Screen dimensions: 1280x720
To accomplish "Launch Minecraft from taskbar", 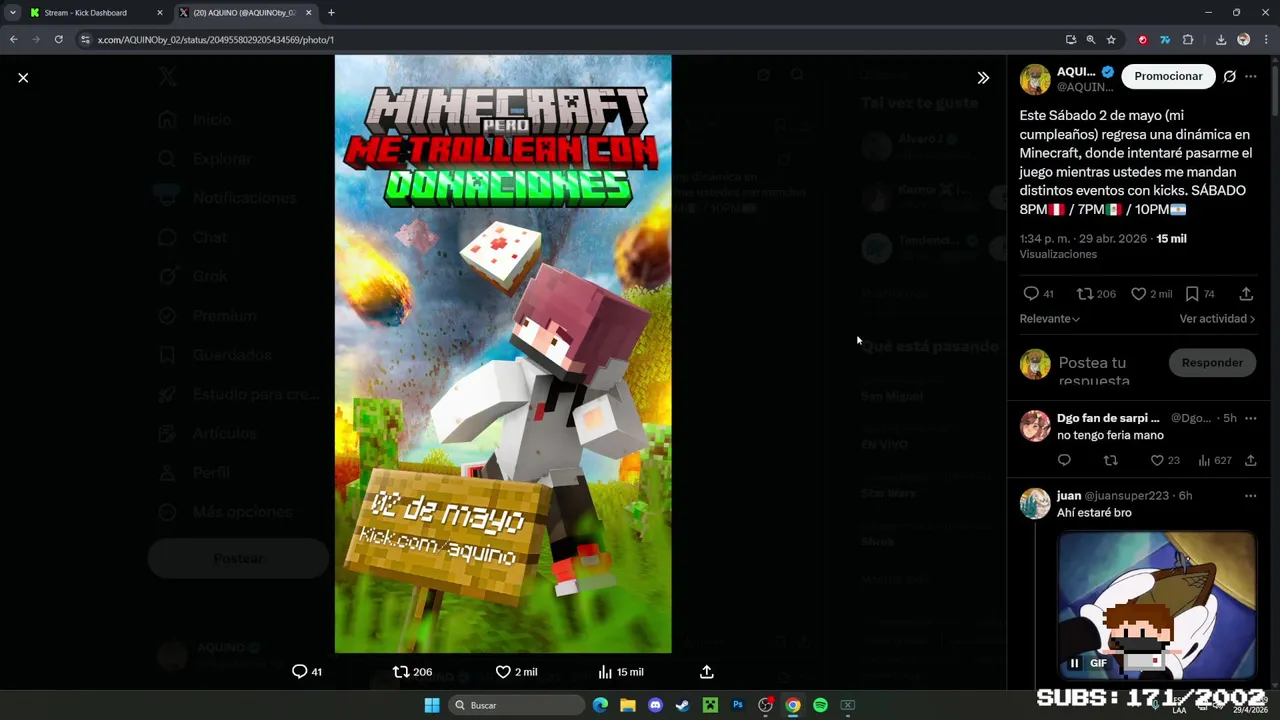I will (x=710, y=705).
